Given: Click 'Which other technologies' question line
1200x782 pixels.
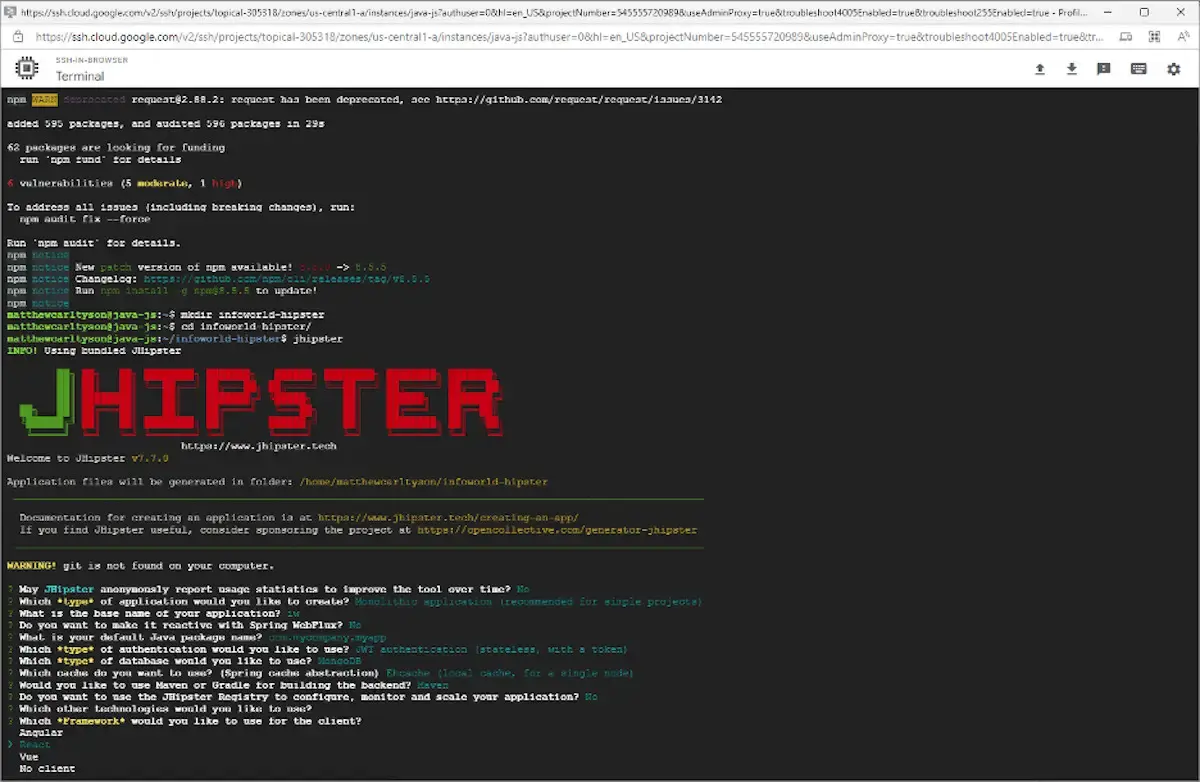Looking at the screenshot, I should pyautogui.click(x=159, y=710).
